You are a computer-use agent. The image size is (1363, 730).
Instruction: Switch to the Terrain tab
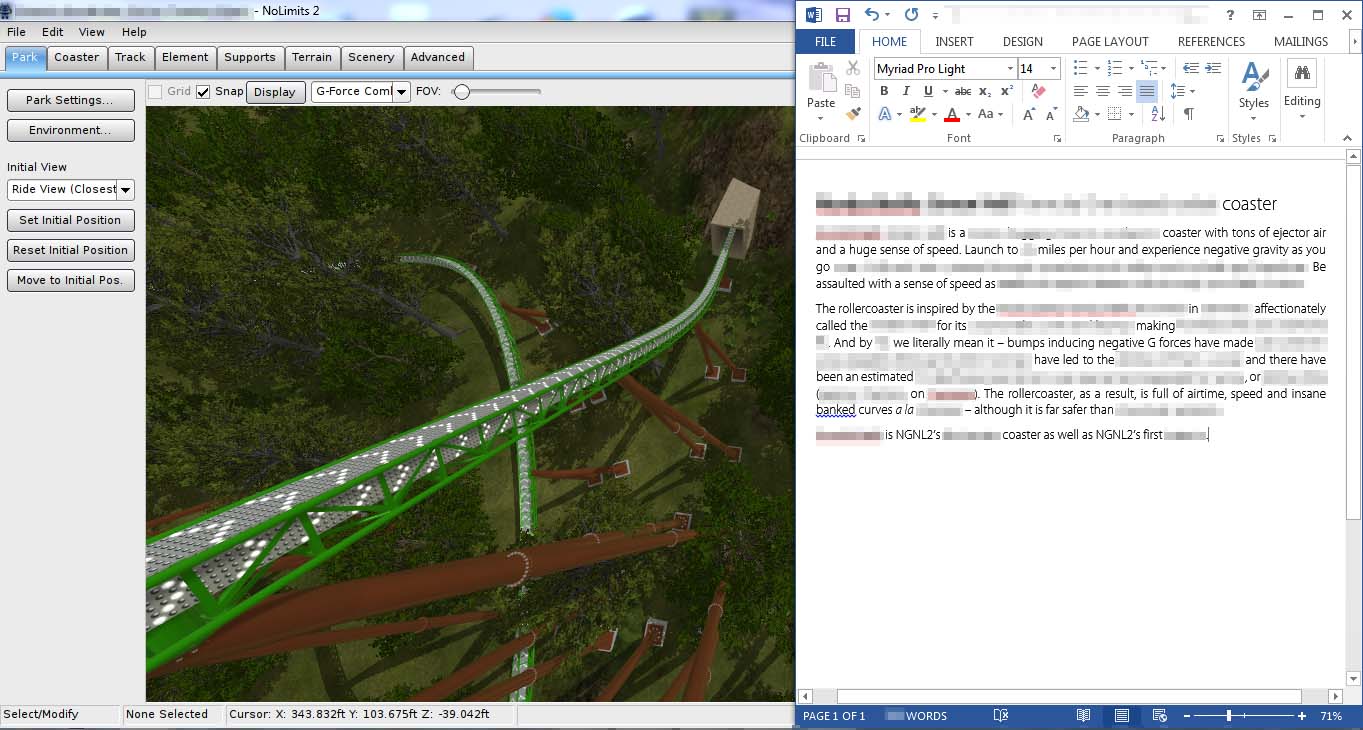pyautogui.click(x=312, y=57)
